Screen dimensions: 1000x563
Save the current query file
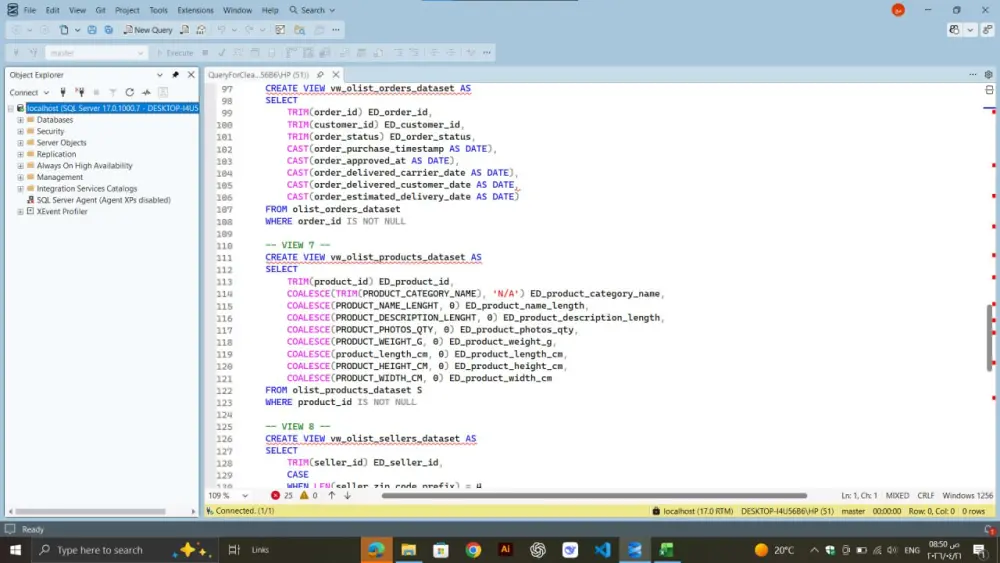tap(92, 30)
